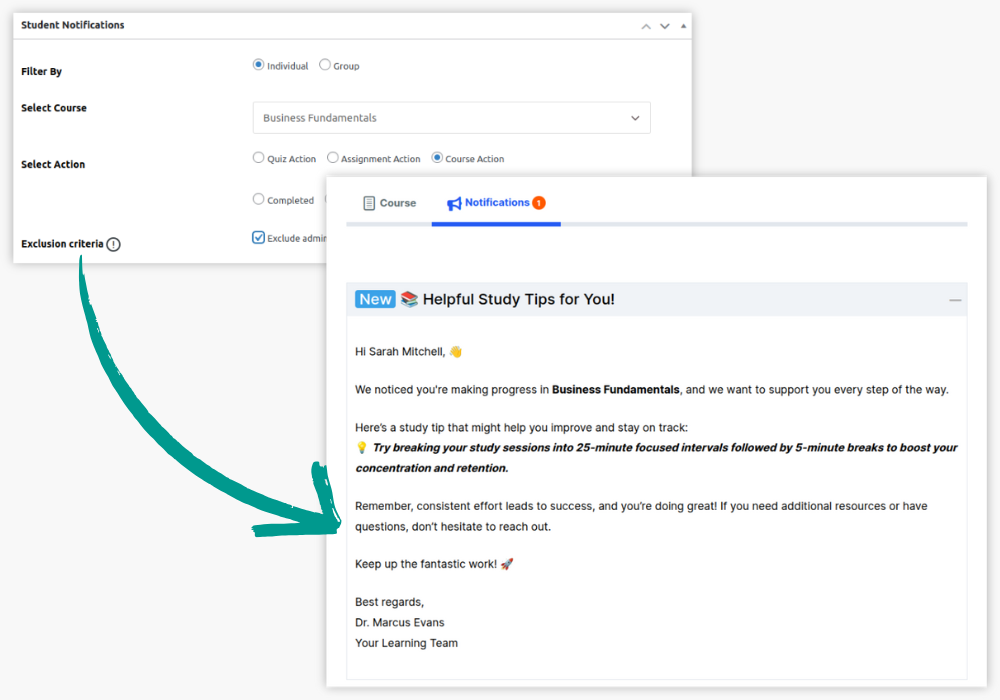The image size is (1000, 700).
Task: Move Student Notifications panel up with arrow
Action: [x=646, y=26]
